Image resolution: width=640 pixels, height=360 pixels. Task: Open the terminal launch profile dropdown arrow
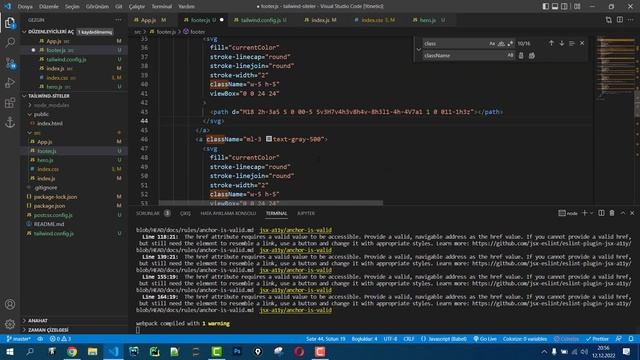(591, 213)
